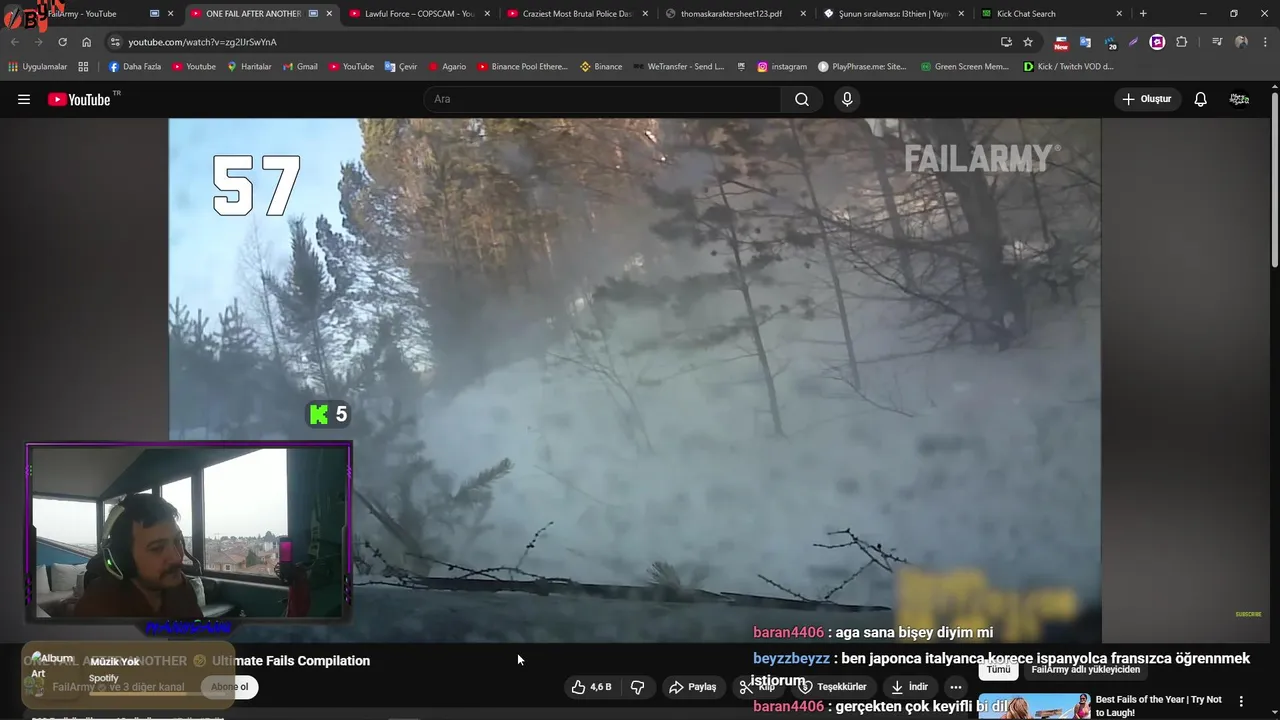This screenshot has width=1280, height=720.
Task: Click the Paylaş share button
Action: tap(693, 687)
